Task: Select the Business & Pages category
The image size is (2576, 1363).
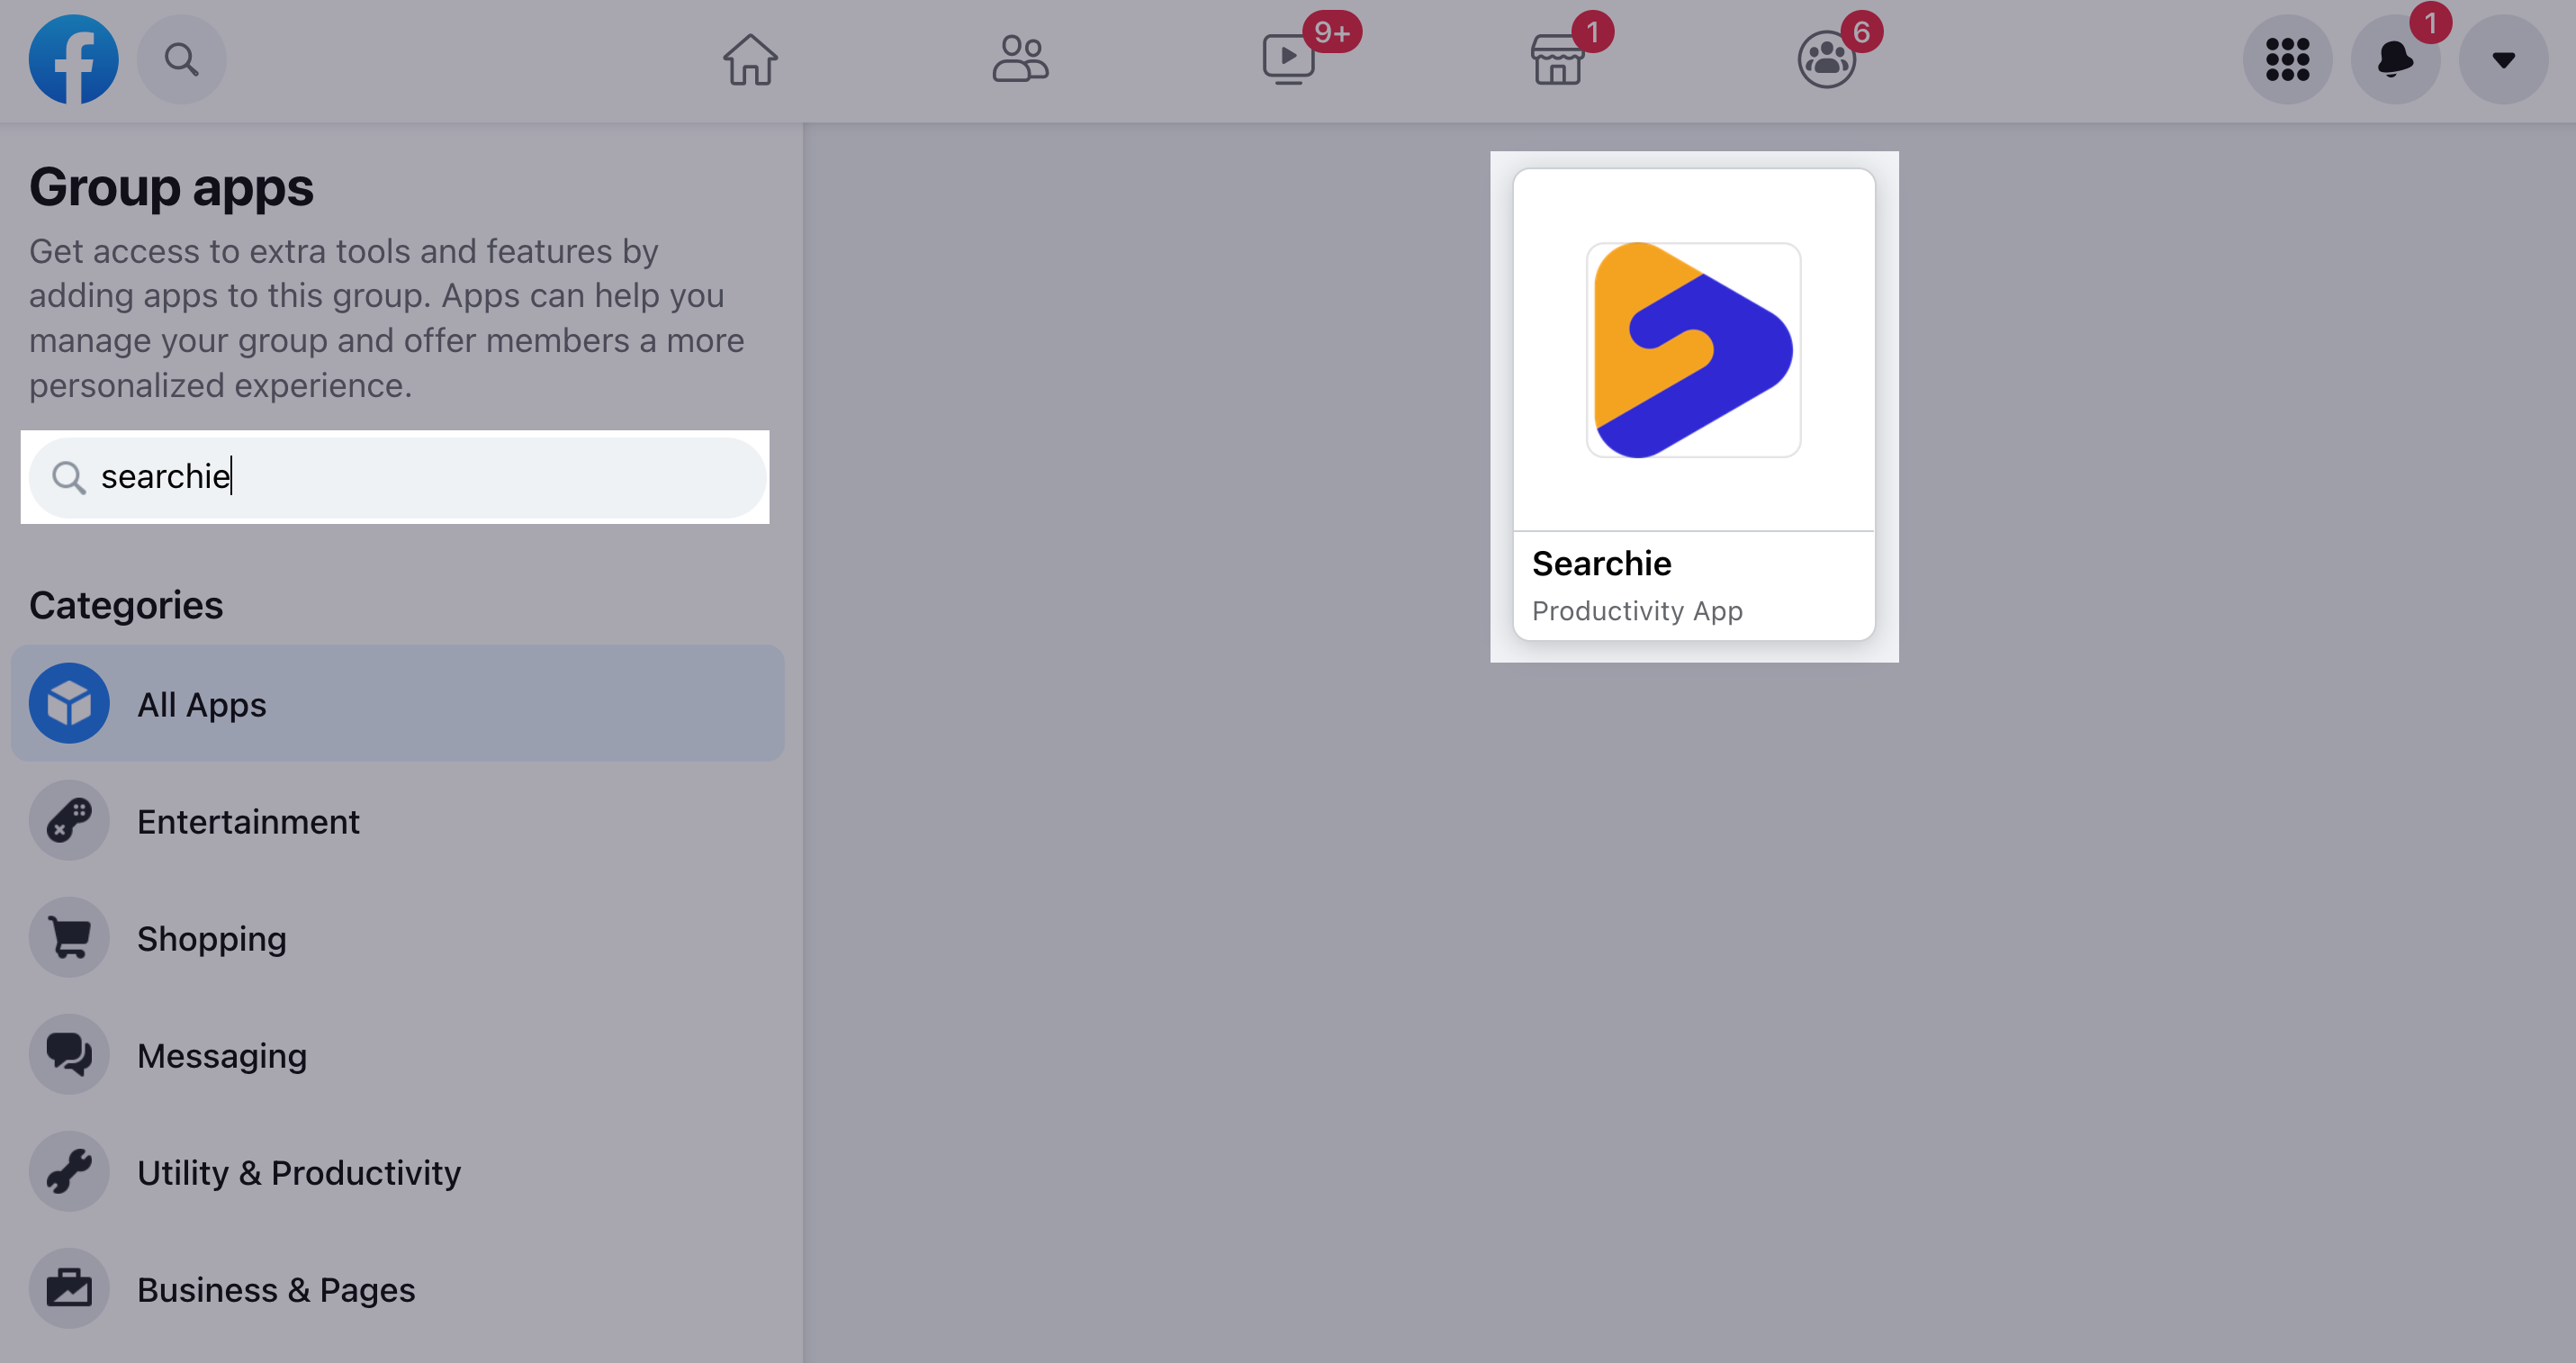Action: [397, 1289]
